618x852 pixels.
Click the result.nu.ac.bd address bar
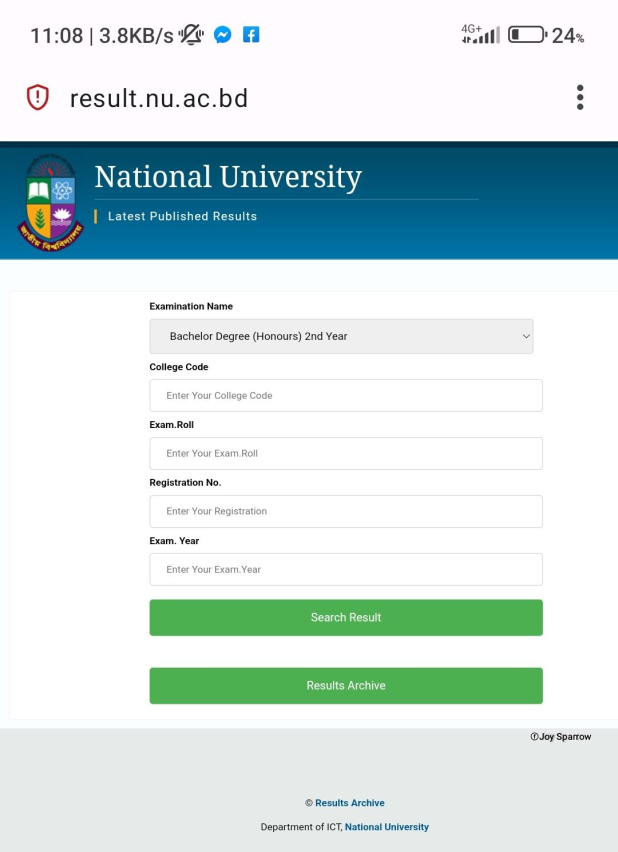pyautogui.click(x=159, y=98)
